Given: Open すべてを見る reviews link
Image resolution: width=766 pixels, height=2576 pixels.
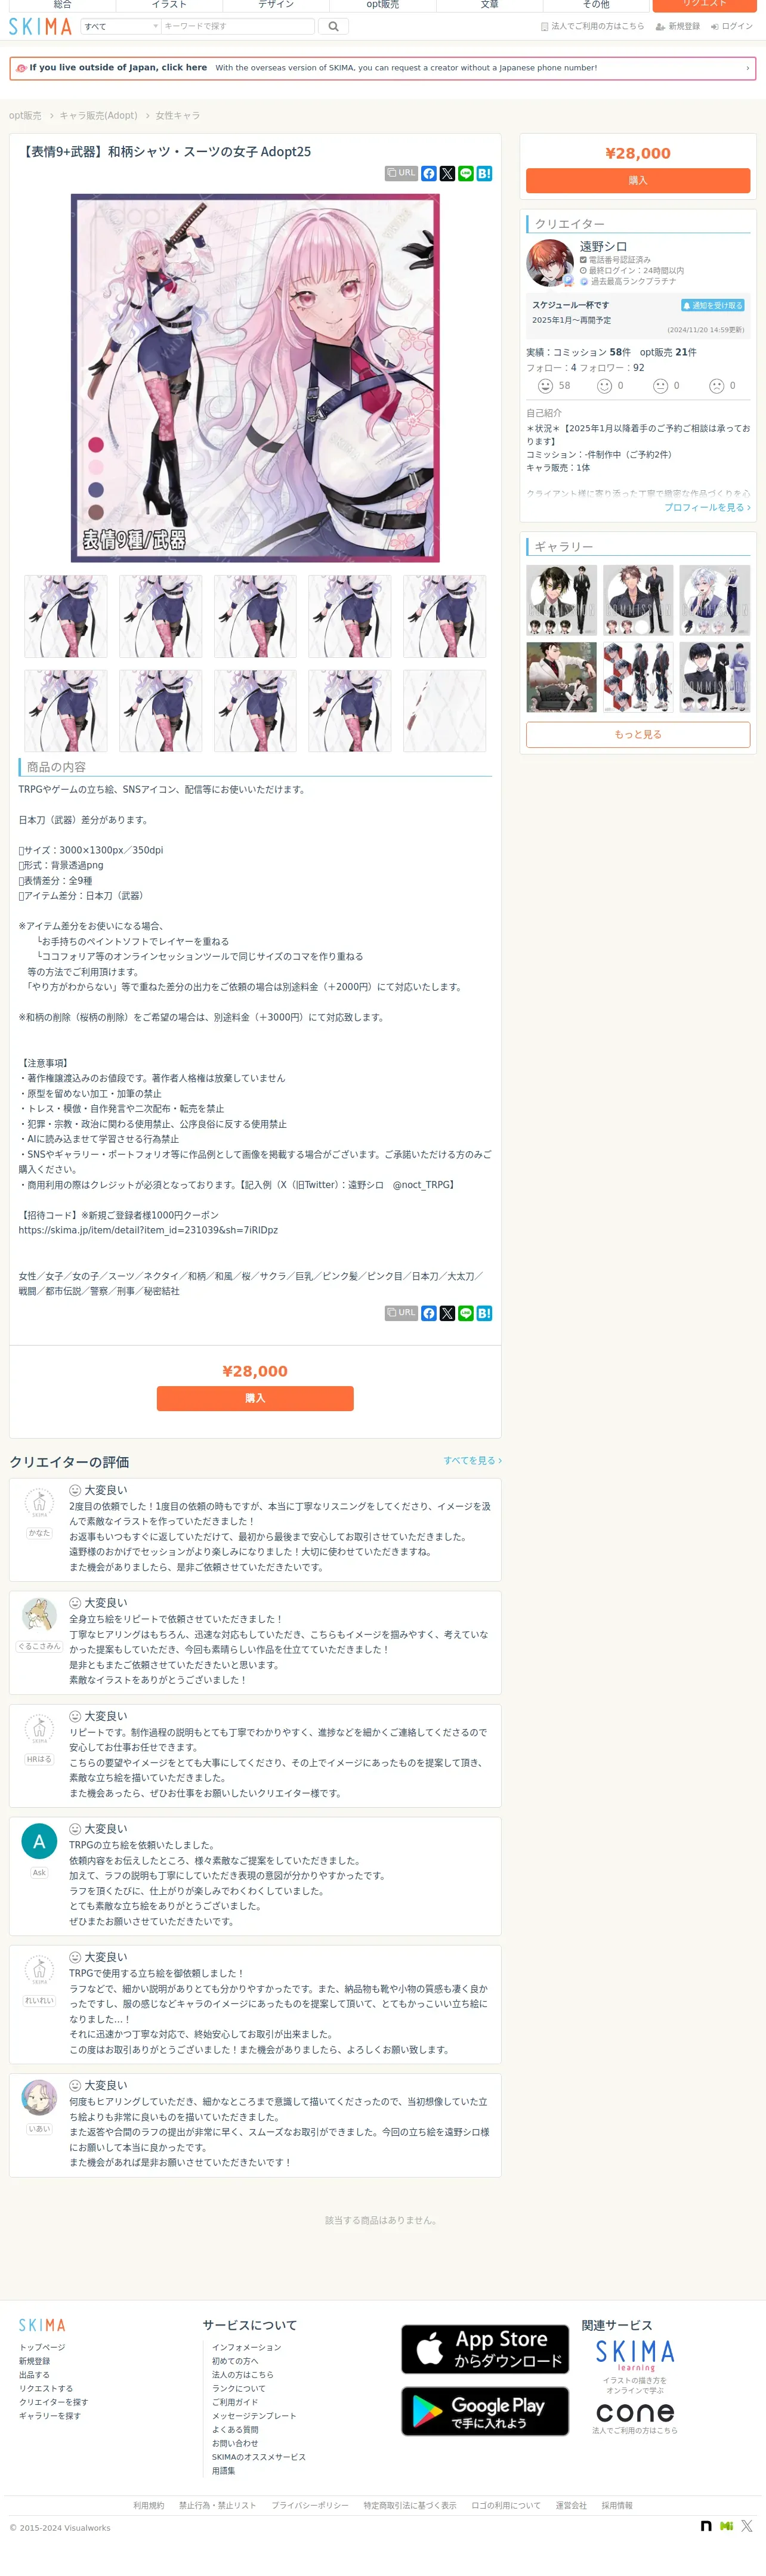Looking at the screenshot, I should click(472, 1460).
